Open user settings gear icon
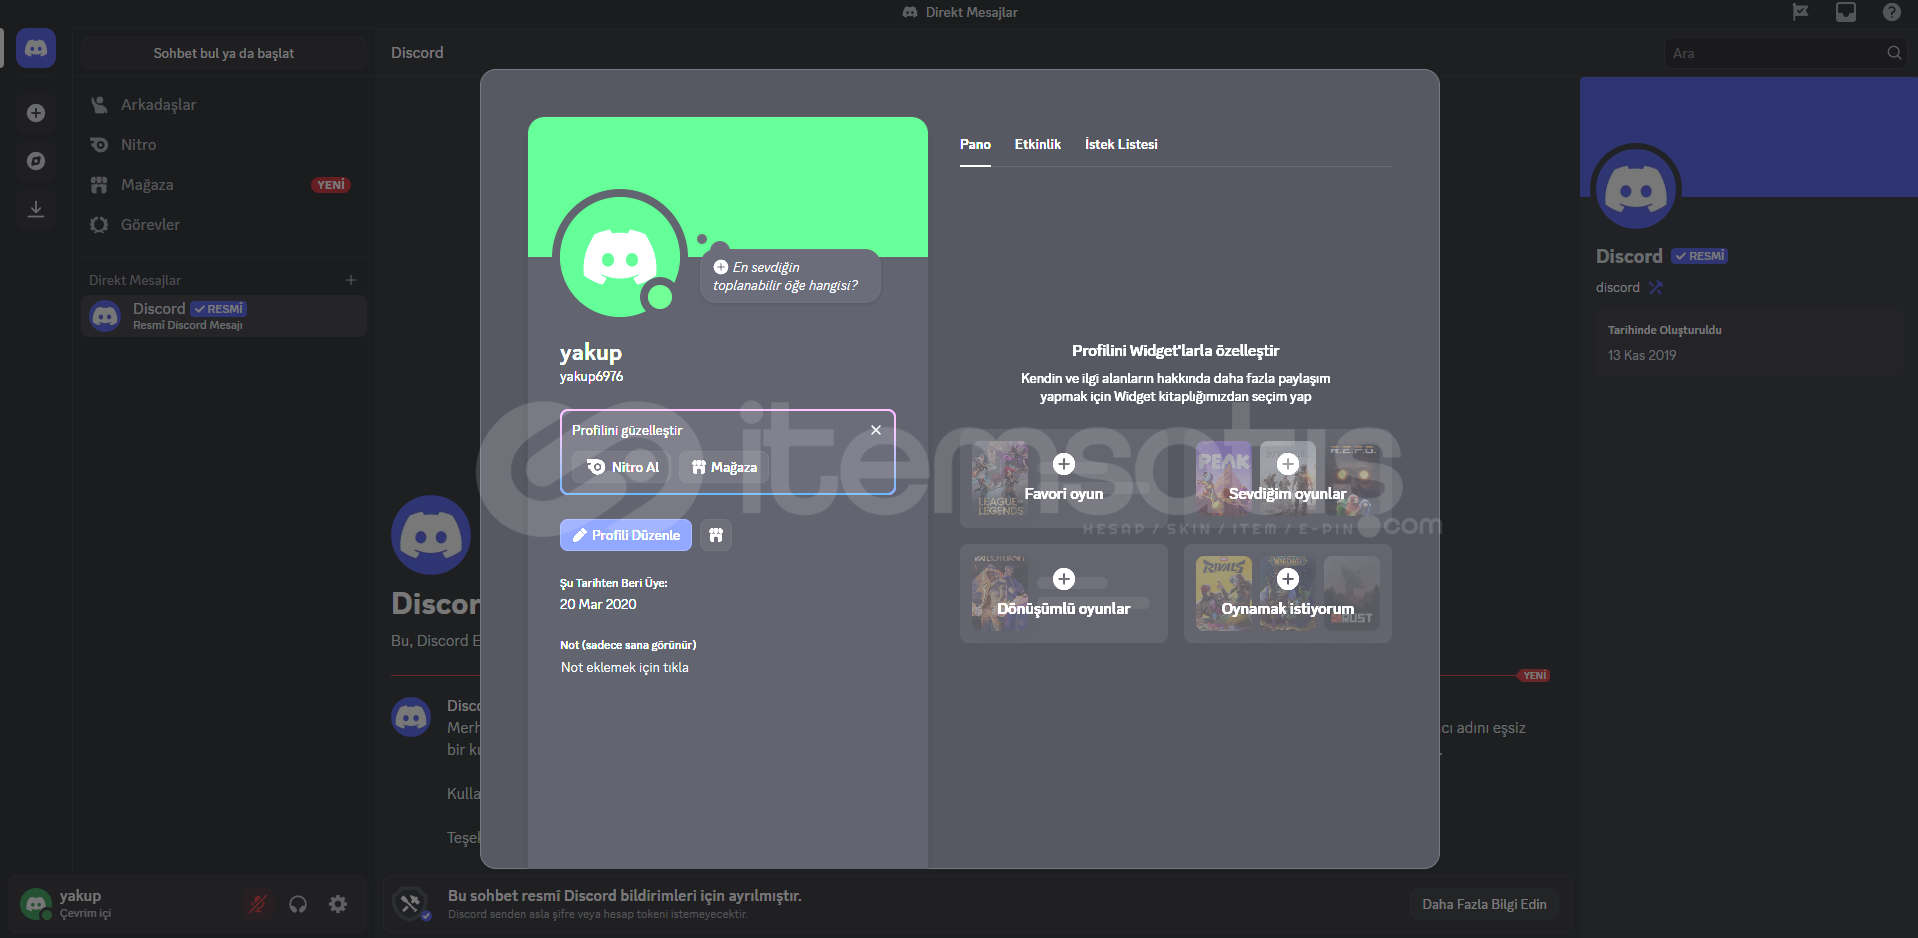 coord(339,904)
